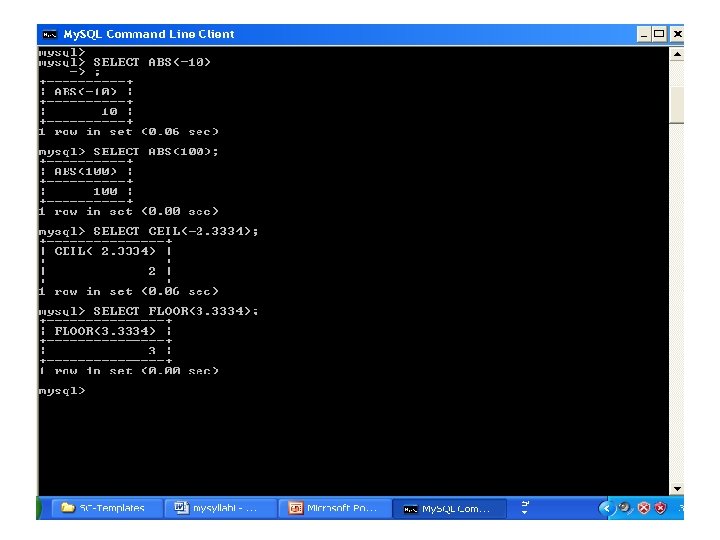Click the ABS(-10) column header
Viewport: 720px width, 540px height.
(86, 91)
